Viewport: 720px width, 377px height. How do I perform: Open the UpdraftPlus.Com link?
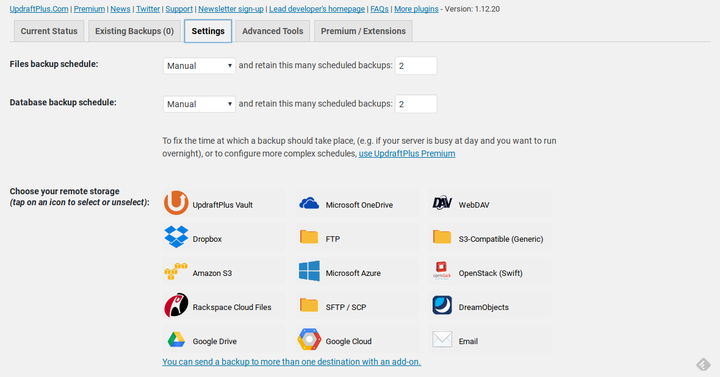[39, 9]
